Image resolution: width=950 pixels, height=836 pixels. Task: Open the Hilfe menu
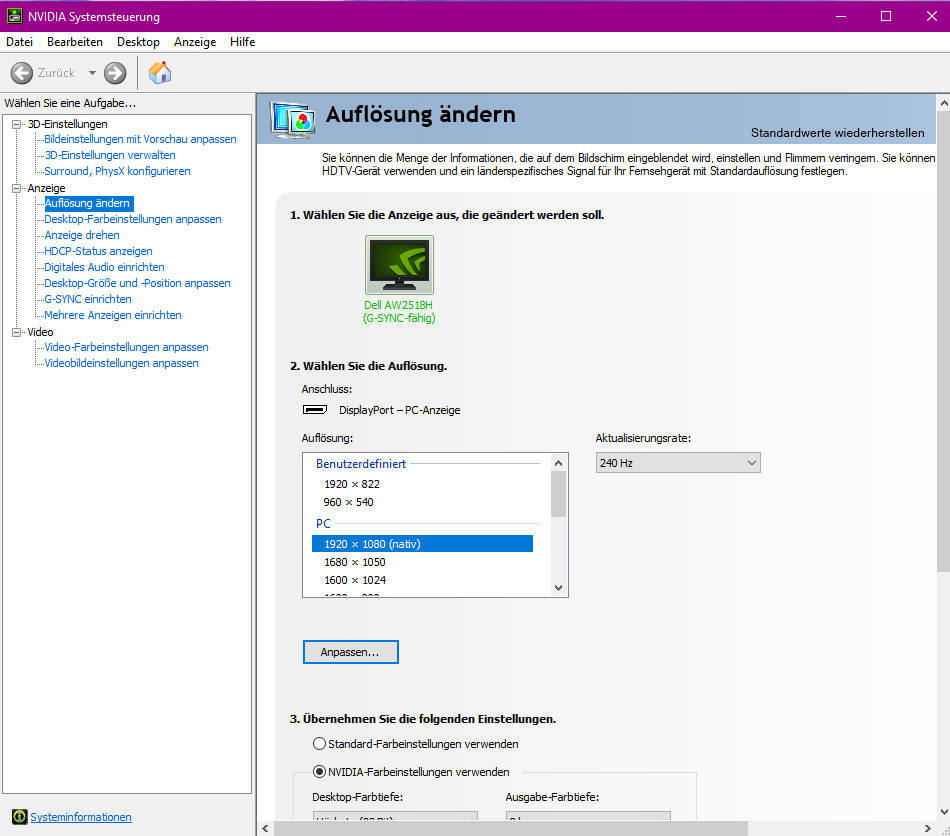242,42
